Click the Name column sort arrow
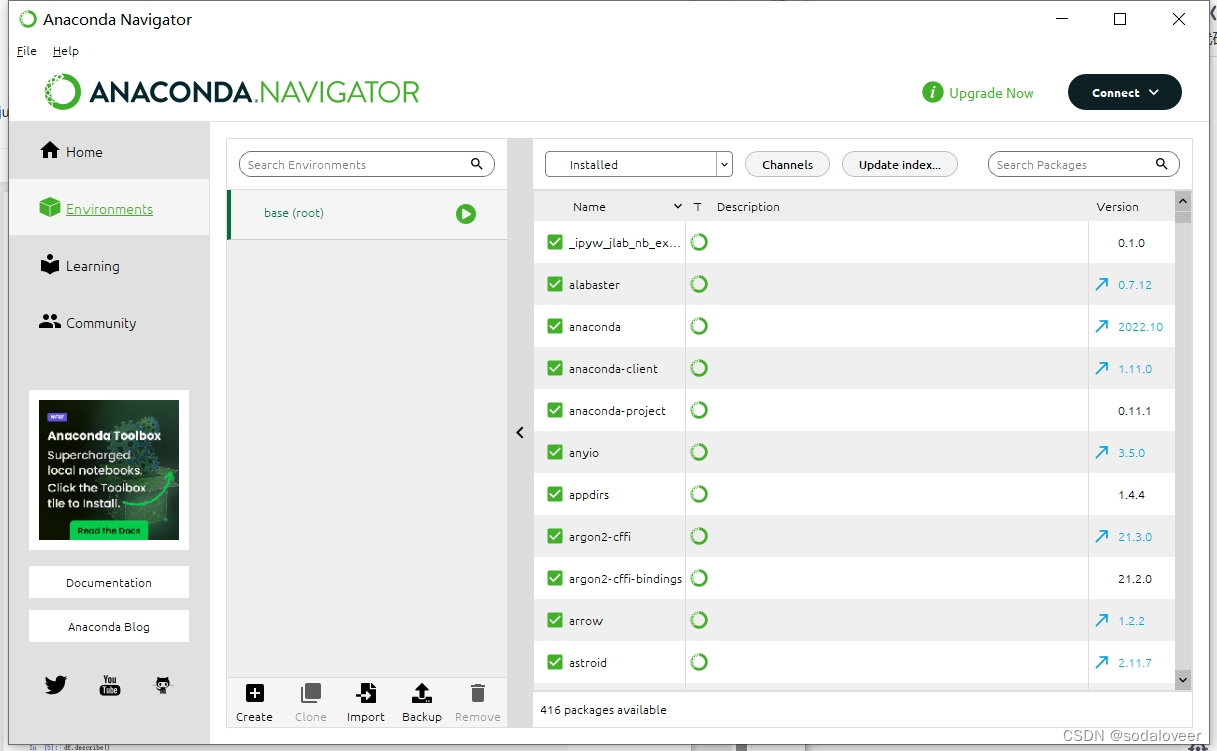1217x751 pixels. click(x=678, y=207)
